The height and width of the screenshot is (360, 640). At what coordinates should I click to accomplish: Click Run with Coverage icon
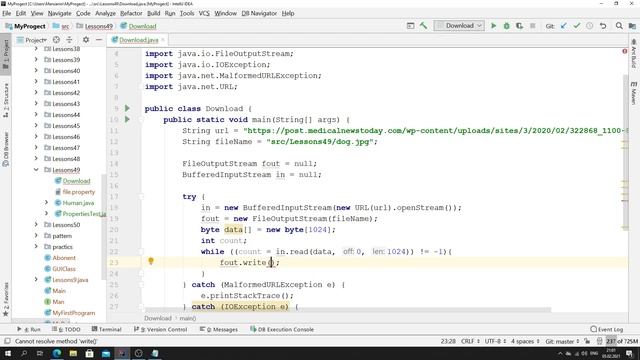point(519,26)
